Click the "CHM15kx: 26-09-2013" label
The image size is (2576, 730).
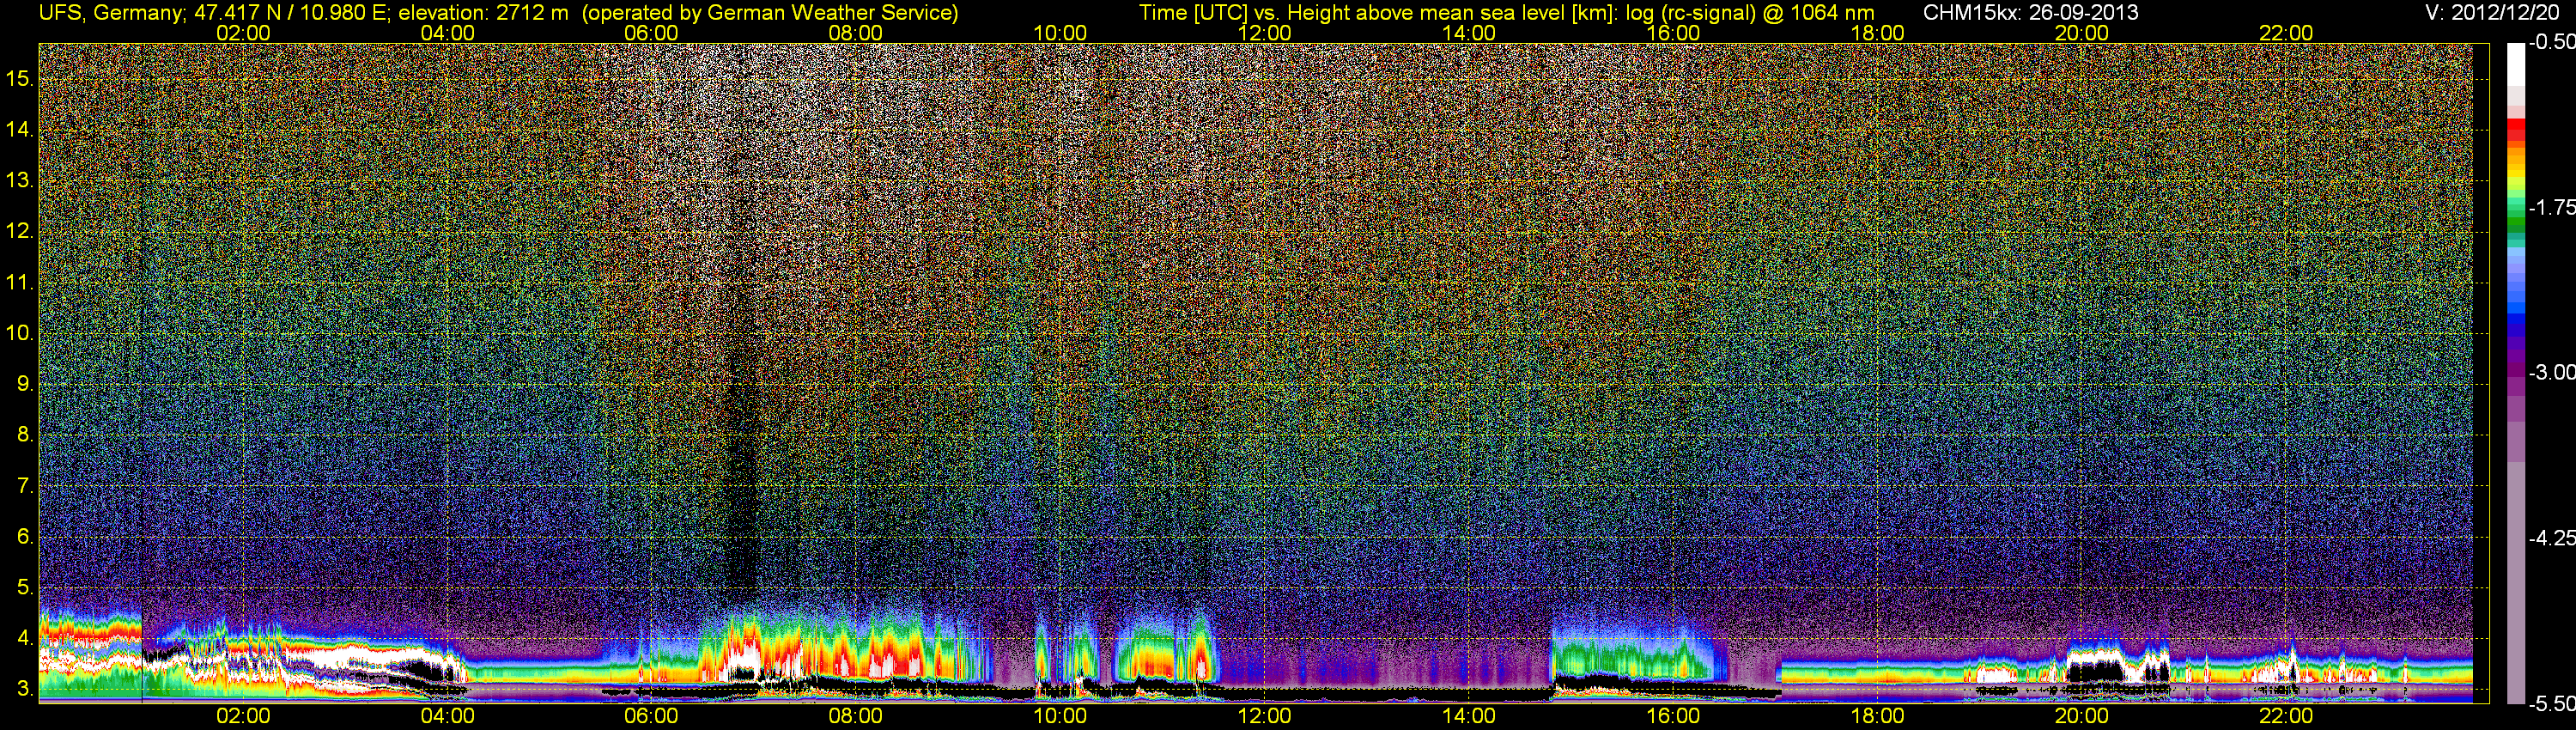click(2031, 13)
